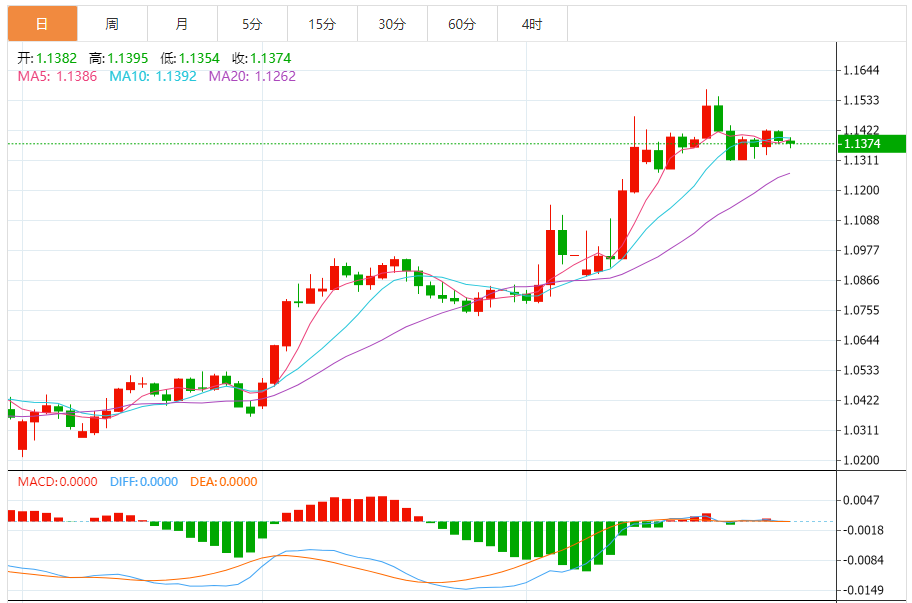Screen dimensions: 912x603
Task: Click the 1.0200 price axis label
Action: (861, 460)
